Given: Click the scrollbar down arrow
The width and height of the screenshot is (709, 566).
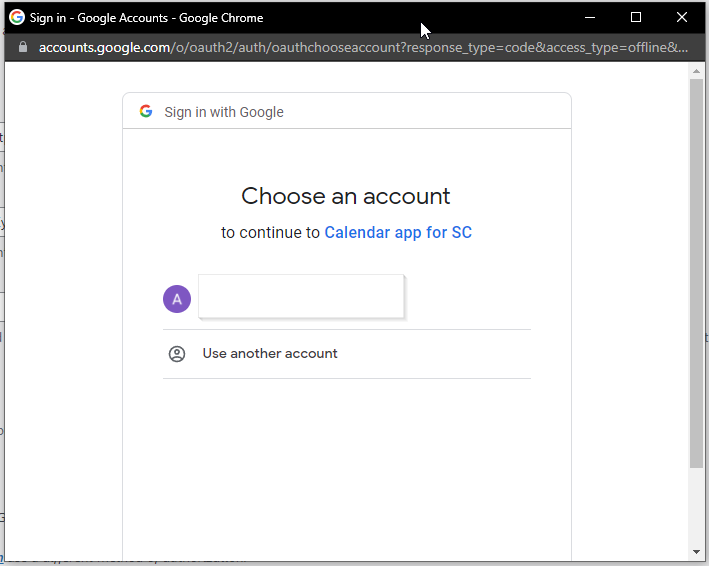Looking at the screenshot, I should [x=697, y=551].
